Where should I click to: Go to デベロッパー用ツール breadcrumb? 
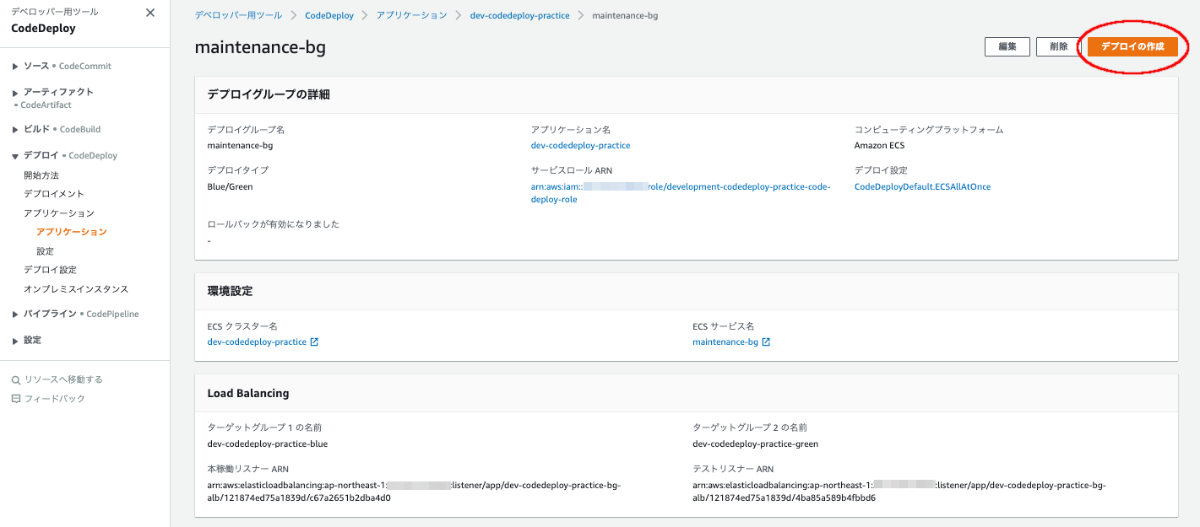tap(239, 16)
